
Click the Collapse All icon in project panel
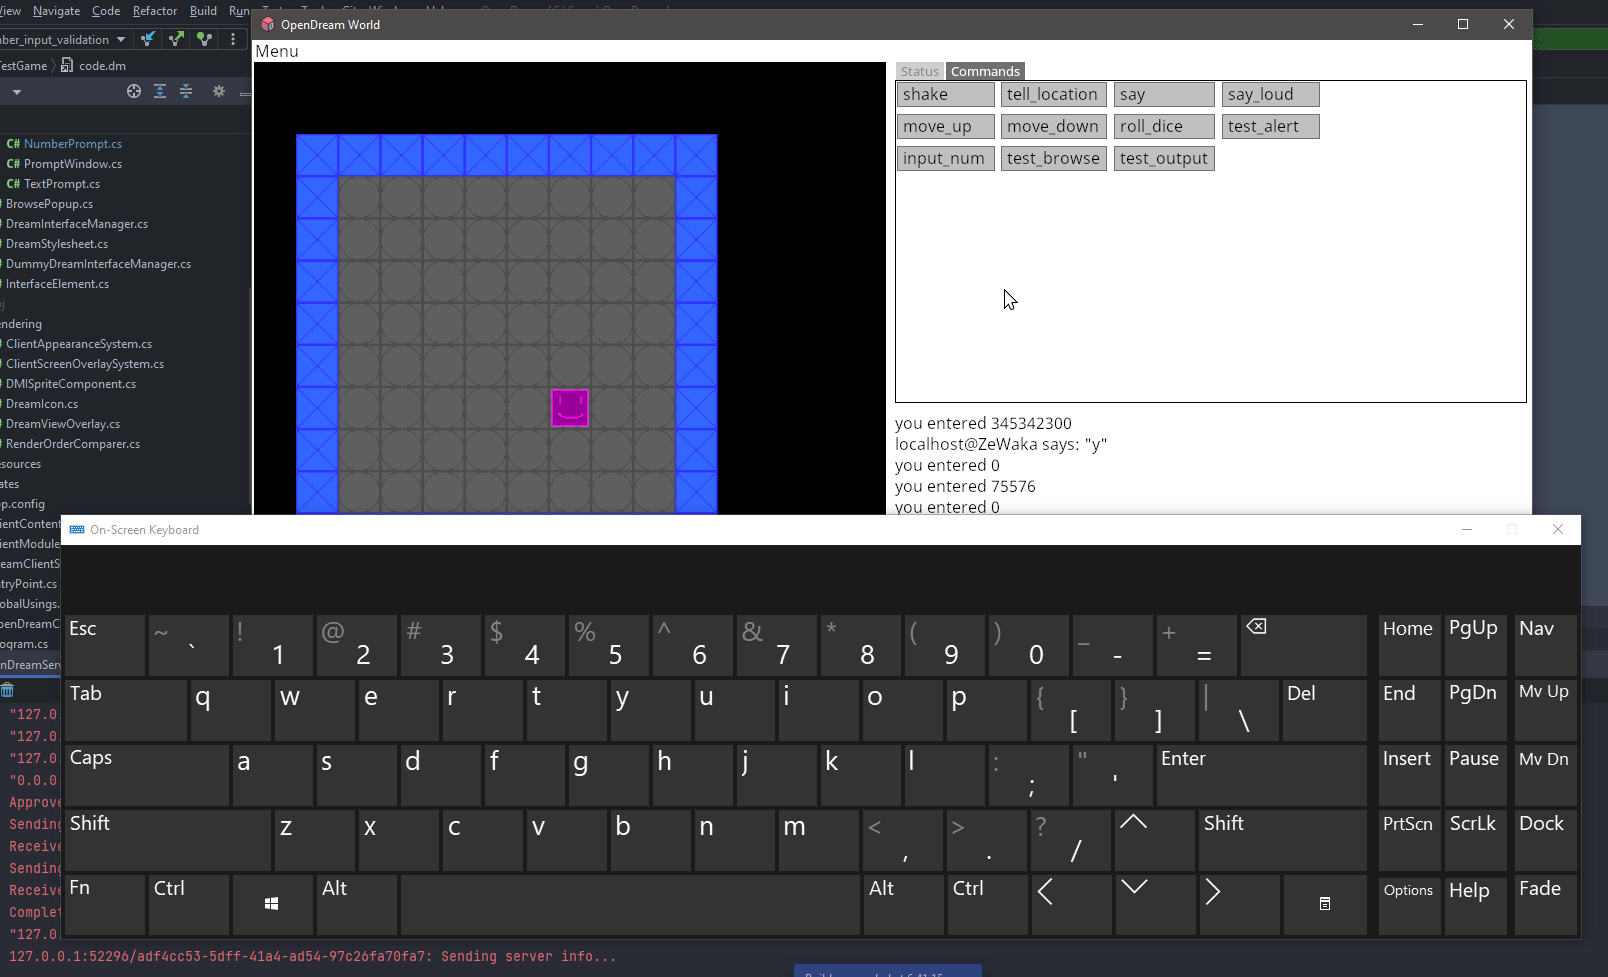tap(186, 91)
